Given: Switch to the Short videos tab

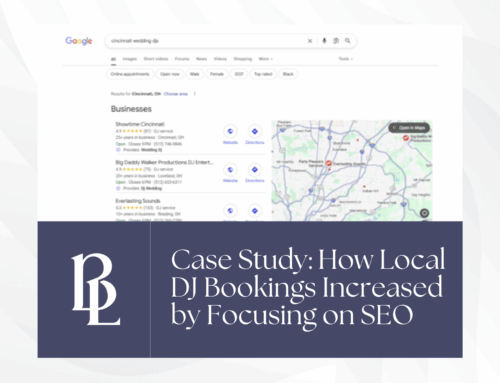Looking at the screenshot, I should tap(156, 59).
